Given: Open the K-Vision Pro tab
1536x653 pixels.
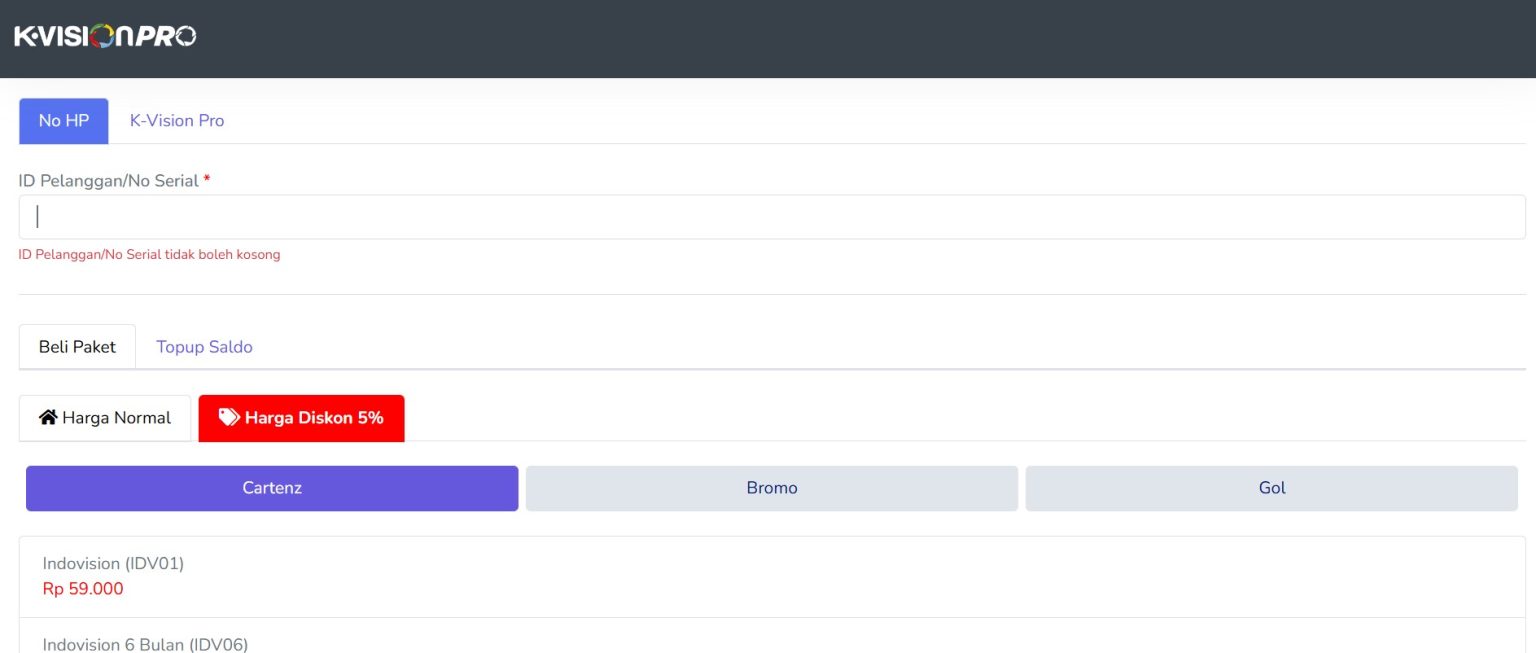Looking at the screenshot, I should 177,121.
